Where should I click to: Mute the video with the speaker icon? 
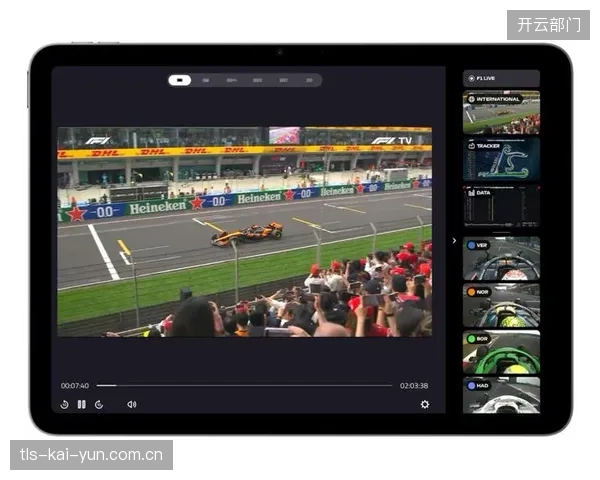pyautogui.click(x=132, y=404)
